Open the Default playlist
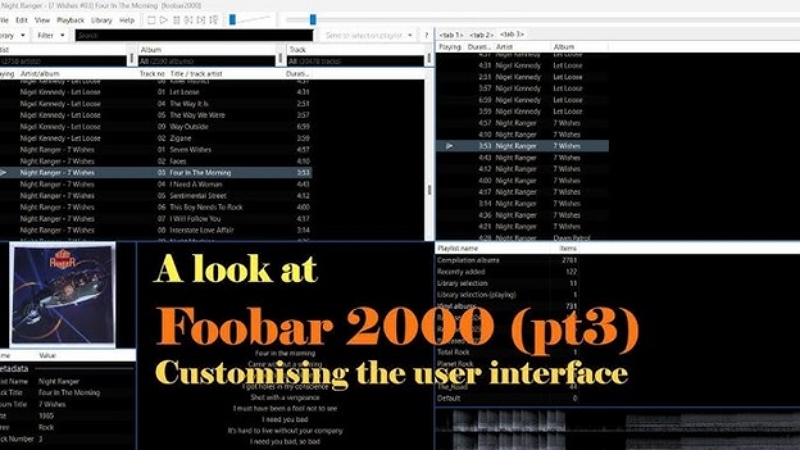Image resolution: width=800 pixels, height=450 pixels. click(507, 398)
